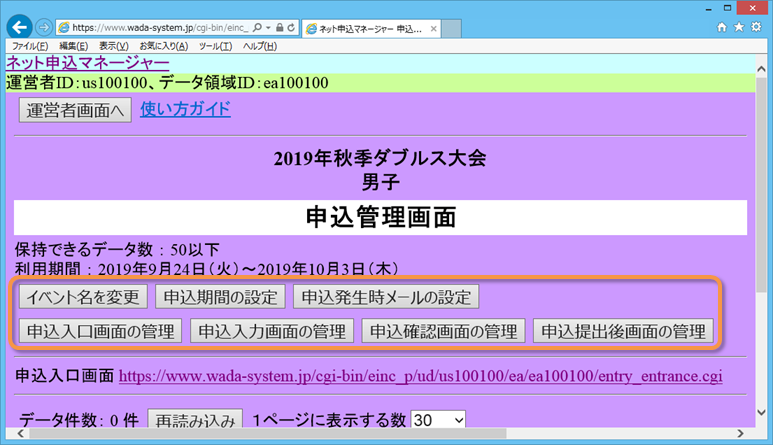This screenshot has height=445, width=773.
Task: Open the Tools gear icon
Action: [x=756, y=27]
